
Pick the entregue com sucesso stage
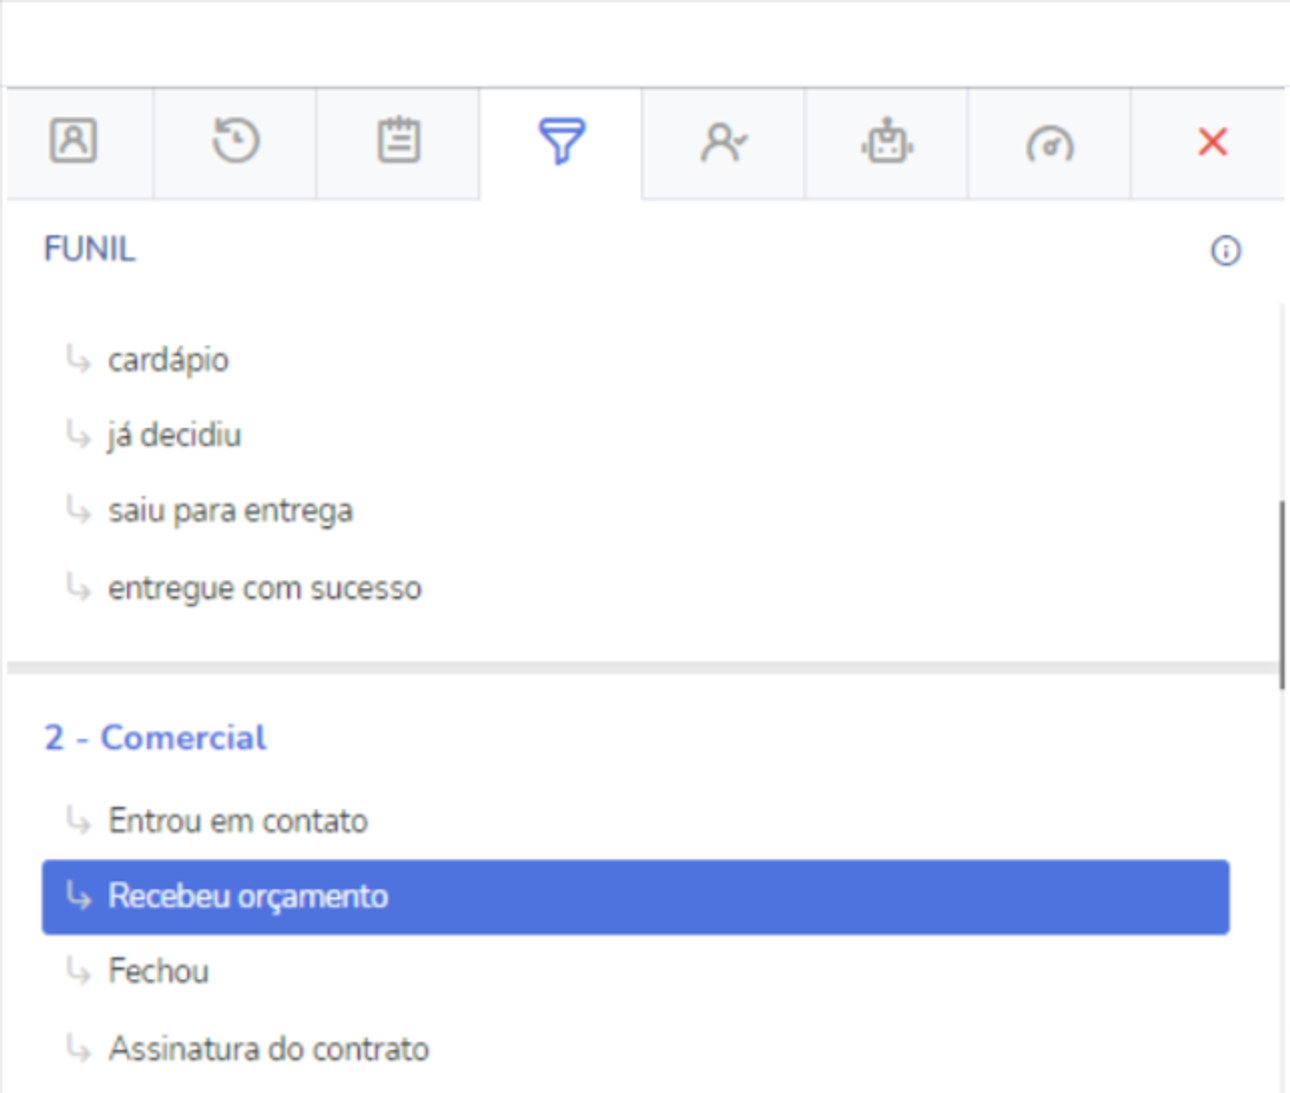[264, 588]
